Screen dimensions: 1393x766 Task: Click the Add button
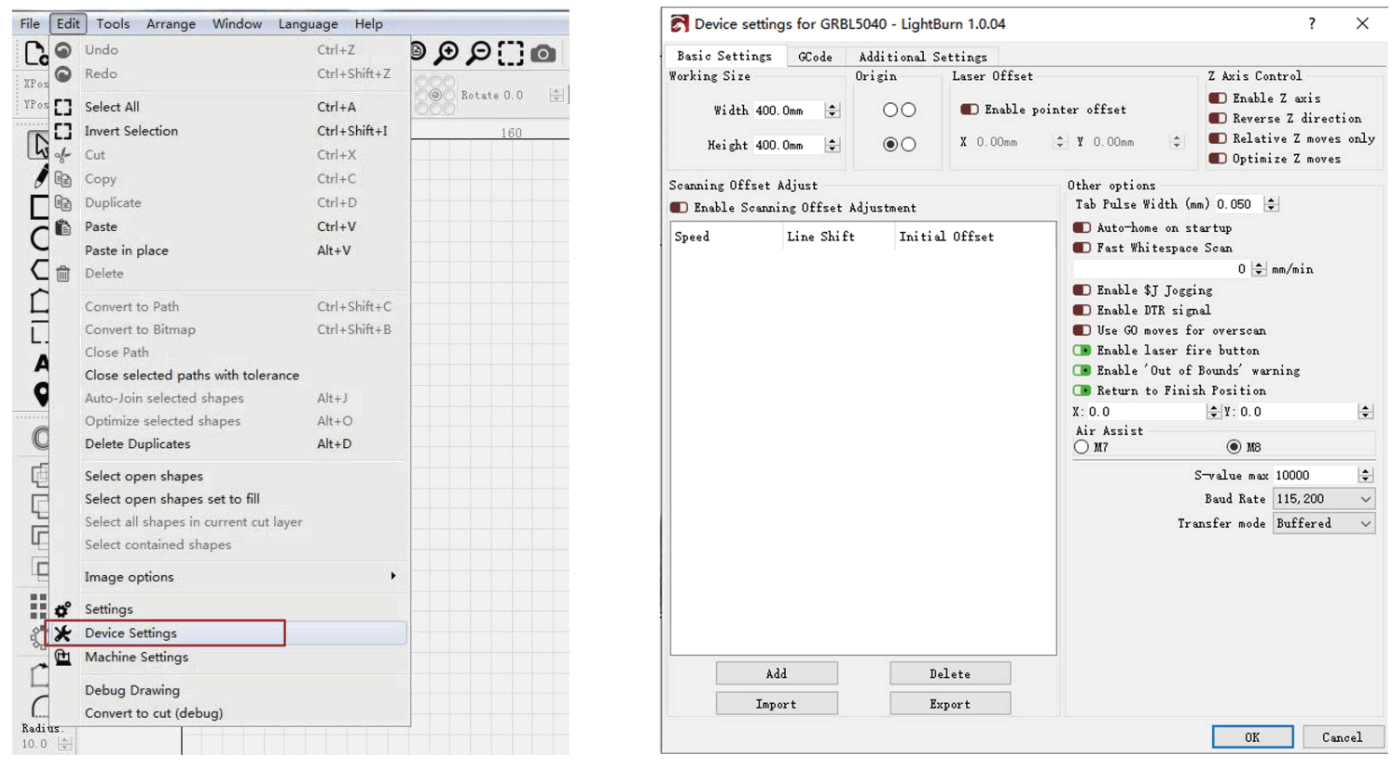click(777, 674)
